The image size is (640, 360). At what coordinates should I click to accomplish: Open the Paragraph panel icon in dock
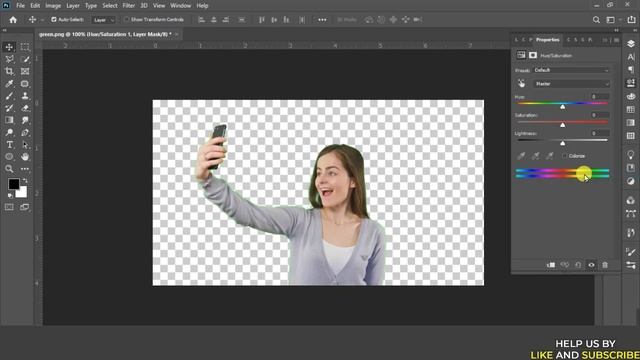pos(631,70)
